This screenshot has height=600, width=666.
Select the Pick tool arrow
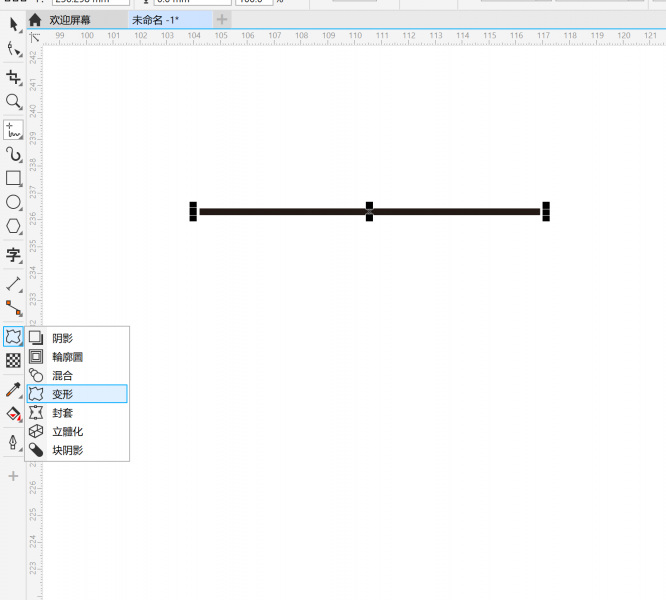click(14, 24)
